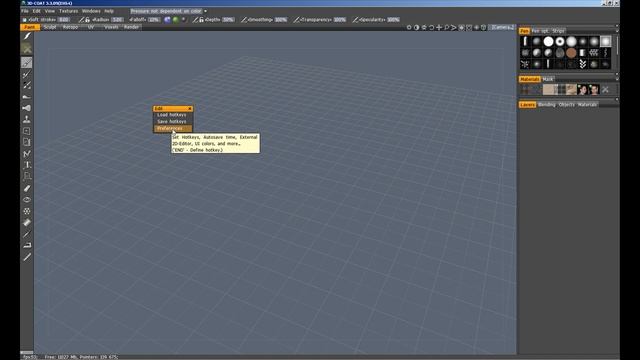Select the text T tool in left toolbar
Viewport: 640px width, 360px height.
(x=27, y=165)
